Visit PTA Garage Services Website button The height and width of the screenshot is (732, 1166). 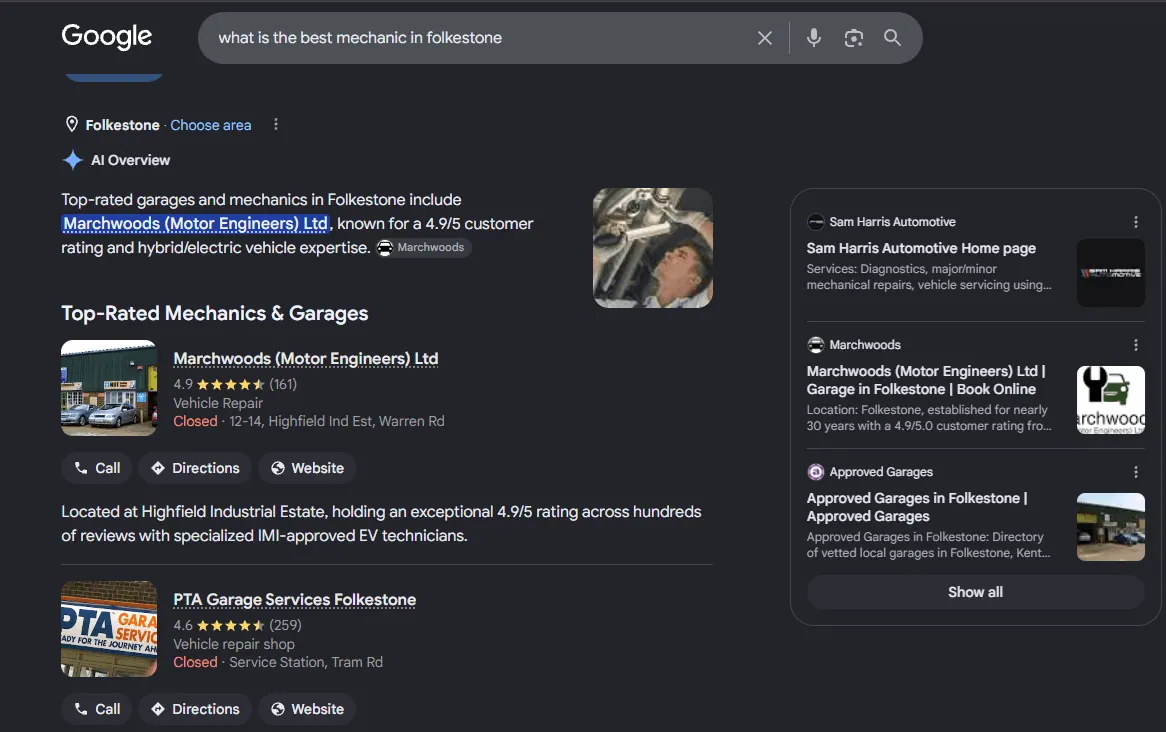[307, 709]
